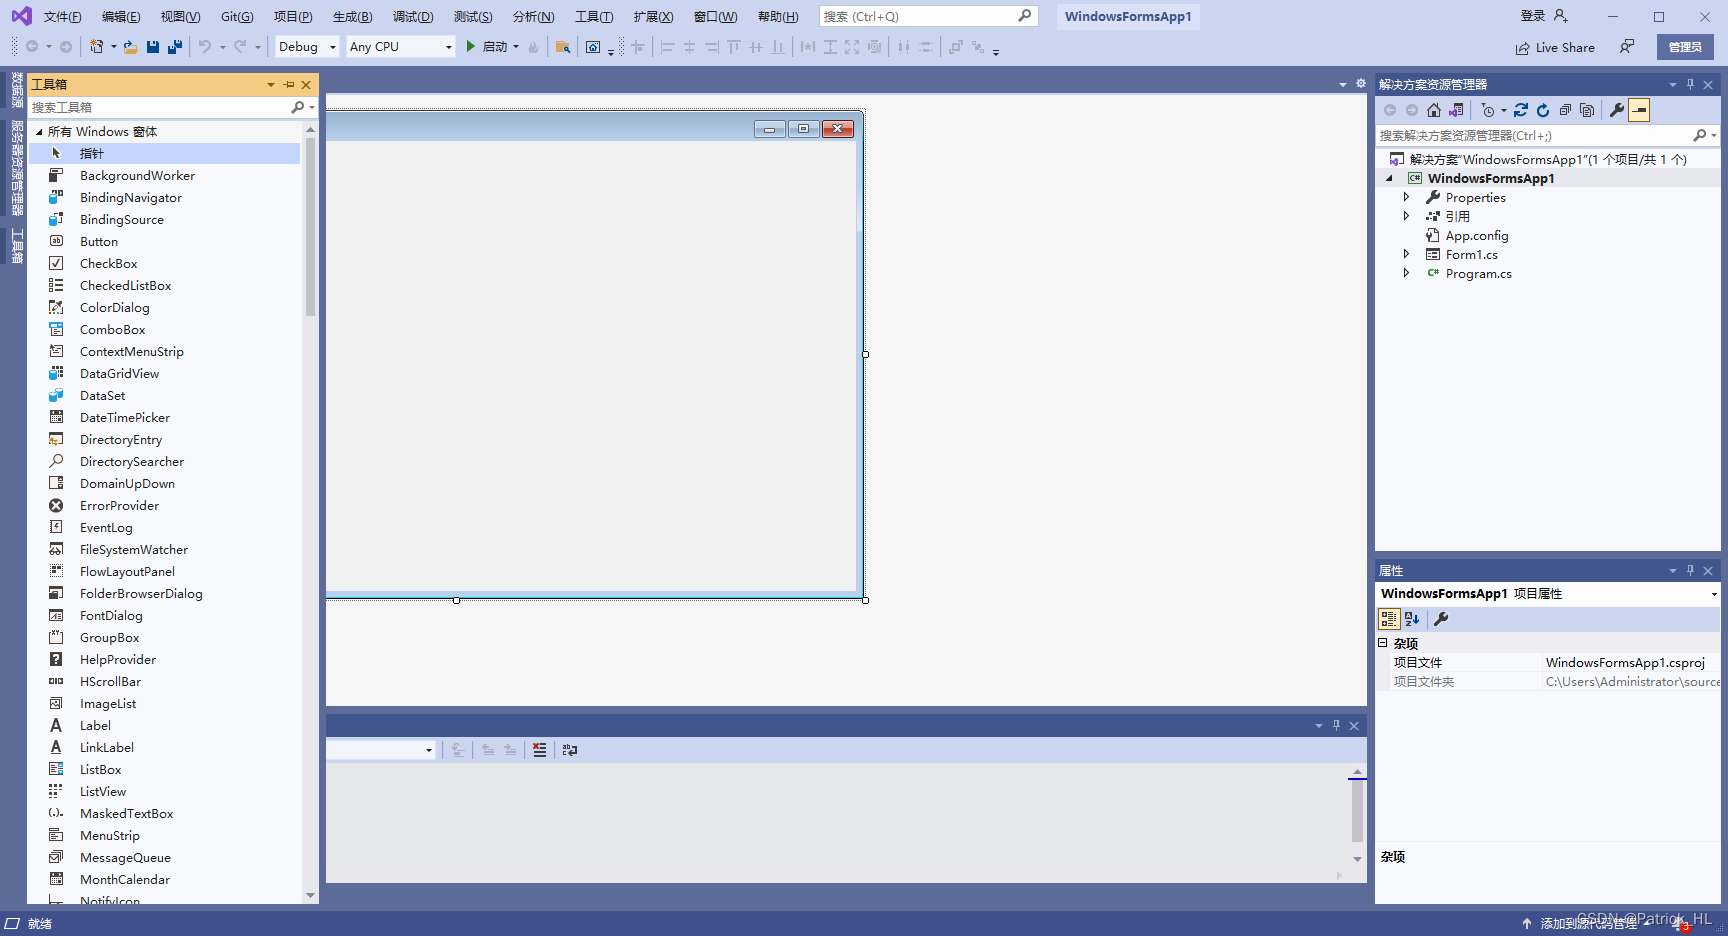
Task: Click the toolbox search input field
Action: (x=158, y=107)
